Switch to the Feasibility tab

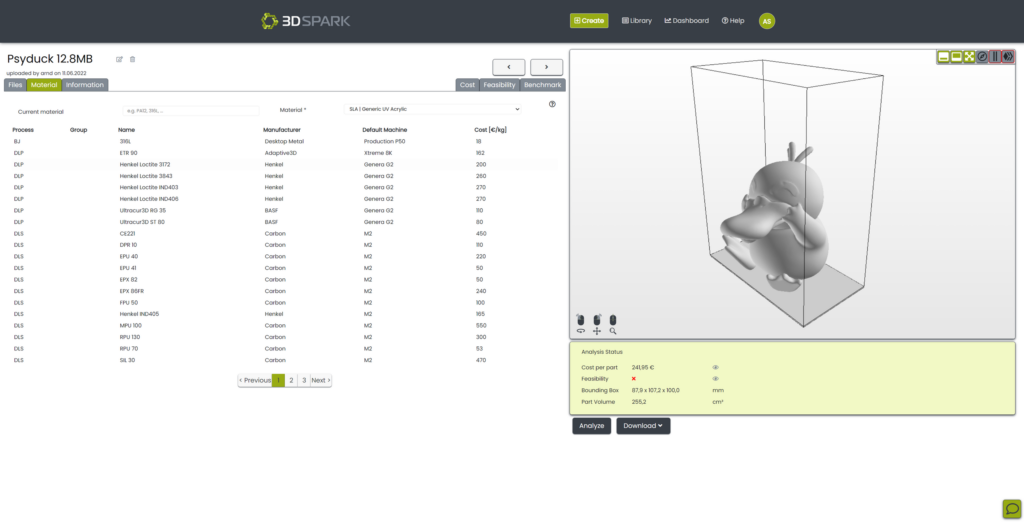pyautogui.click(x=500, y=85)
